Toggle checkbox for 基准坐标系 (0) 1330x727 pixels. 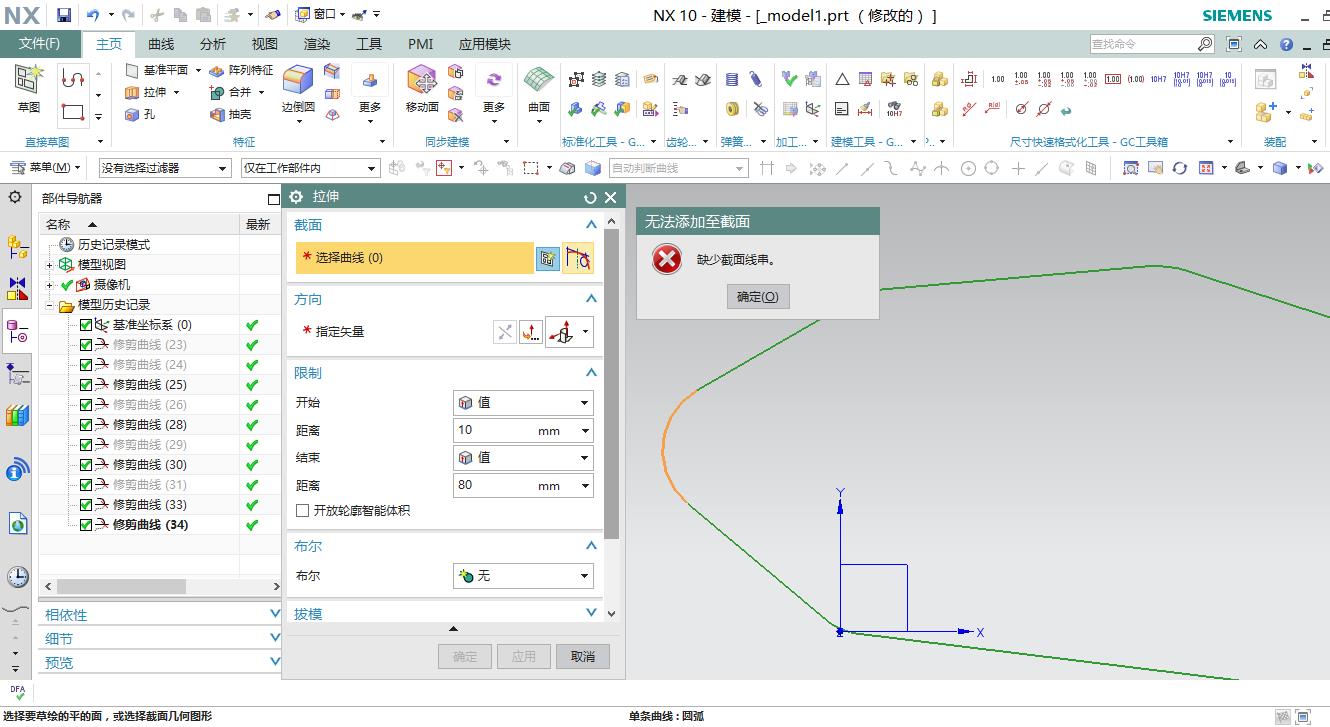point(86,325)
